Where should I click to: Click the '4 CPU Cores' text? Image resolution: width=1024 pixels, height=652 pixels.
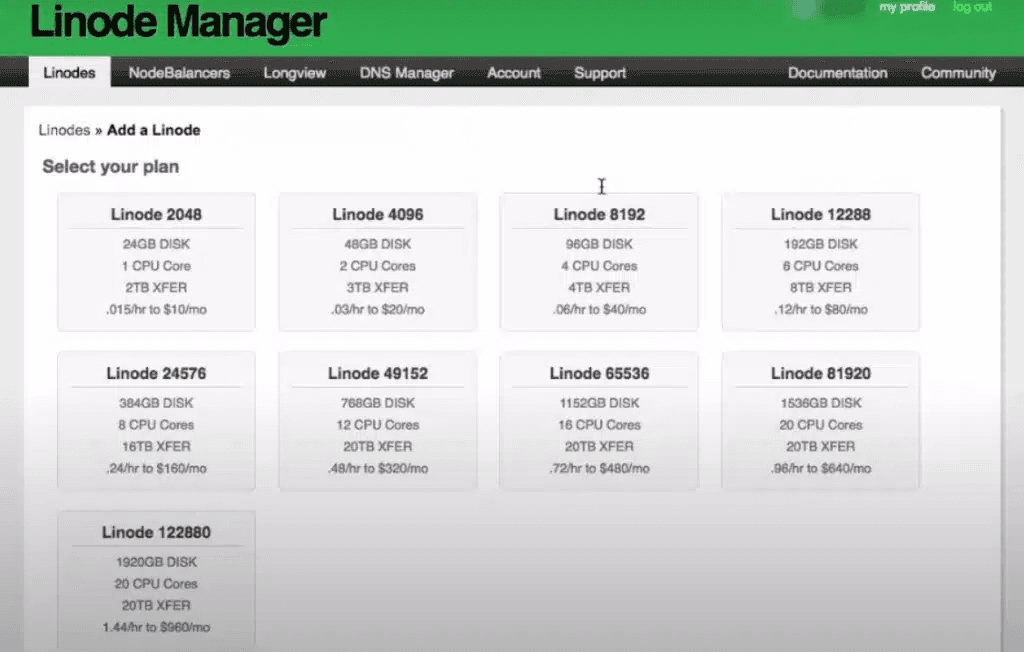click(599, 266)
